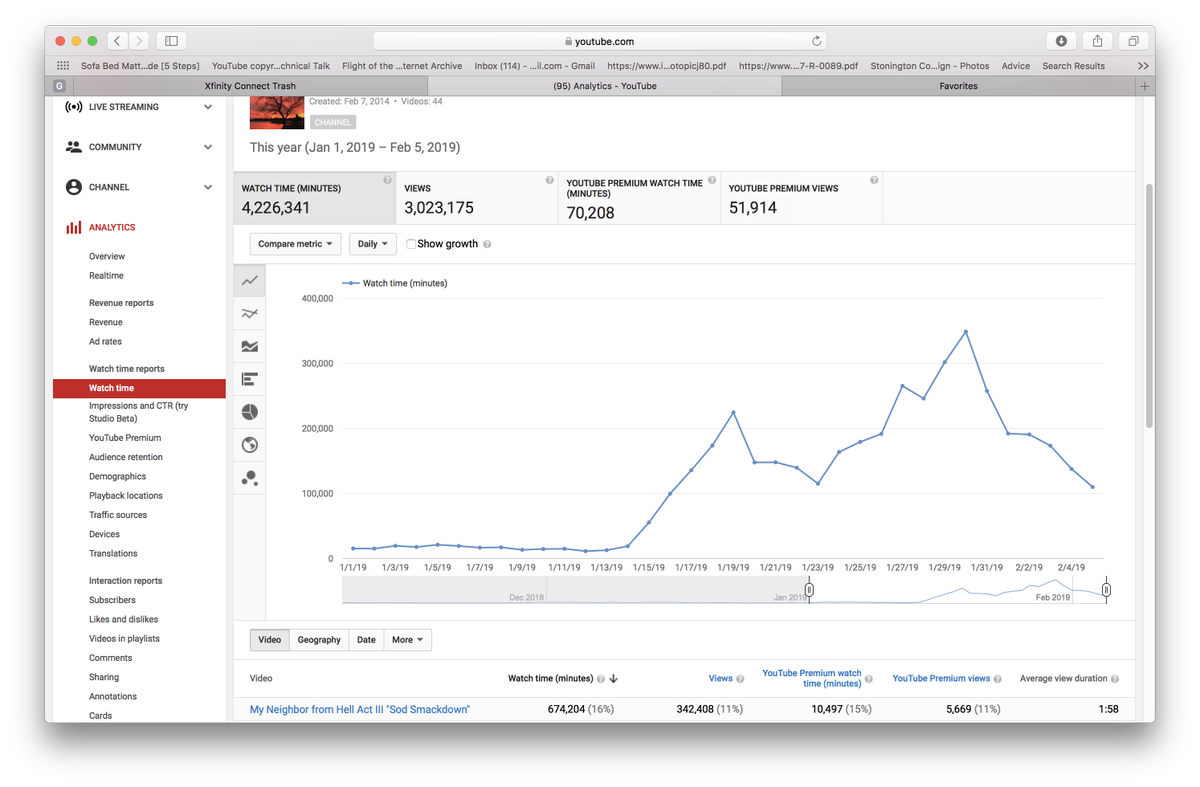
Task: Click help icon next to Average view duration
Action: 1115,679
